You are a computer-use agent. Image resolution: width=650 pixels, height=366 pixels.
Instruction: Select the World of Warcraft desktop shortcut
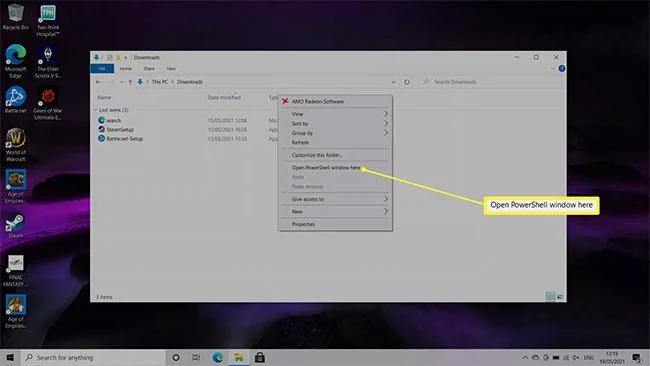pyautogui.click(x=16, y=145)
